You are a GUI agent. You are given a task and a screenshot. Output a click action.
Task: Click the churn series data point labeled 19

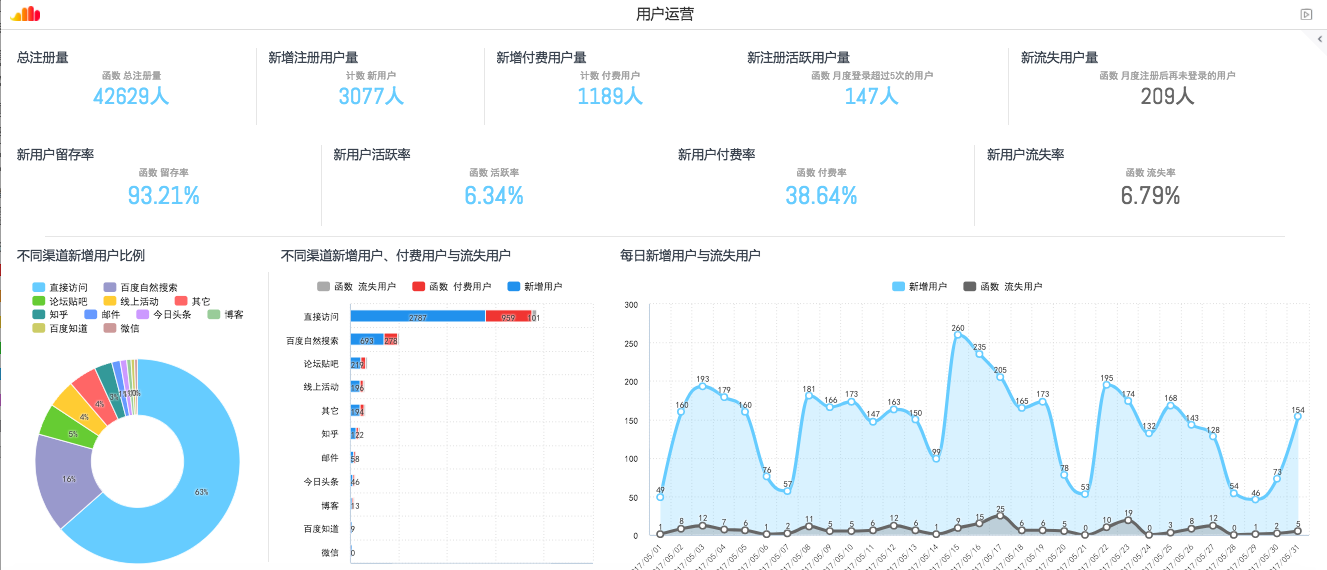[x=1128, y=520]
